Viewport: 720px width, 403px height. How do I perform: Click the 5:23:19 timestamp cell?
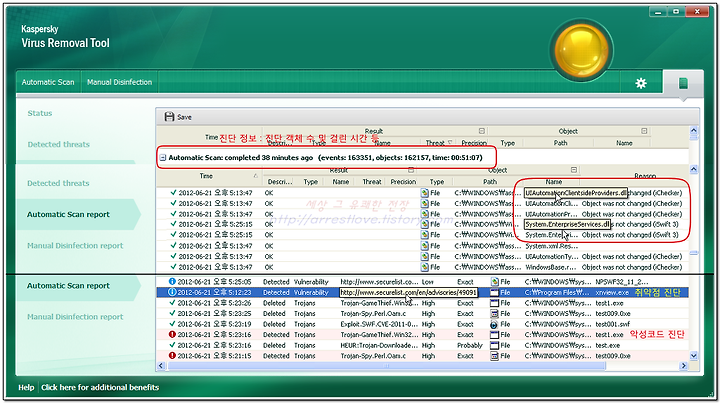click(x=214, y=324)
